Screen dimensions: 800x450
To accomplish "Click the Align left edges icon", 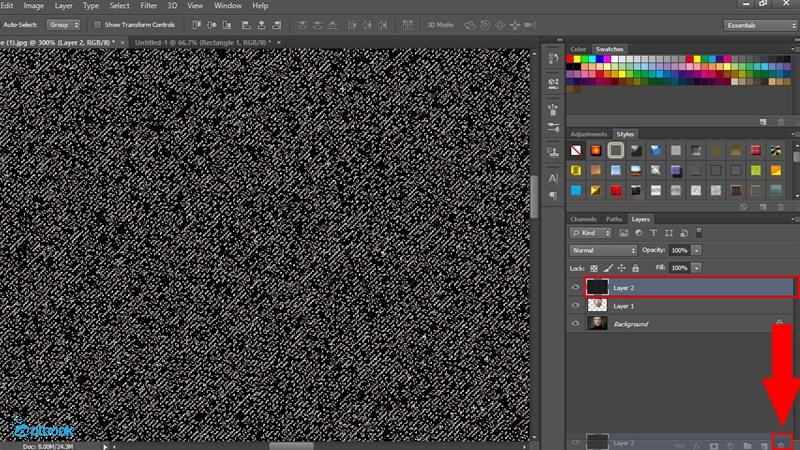I will pos(246,24).
